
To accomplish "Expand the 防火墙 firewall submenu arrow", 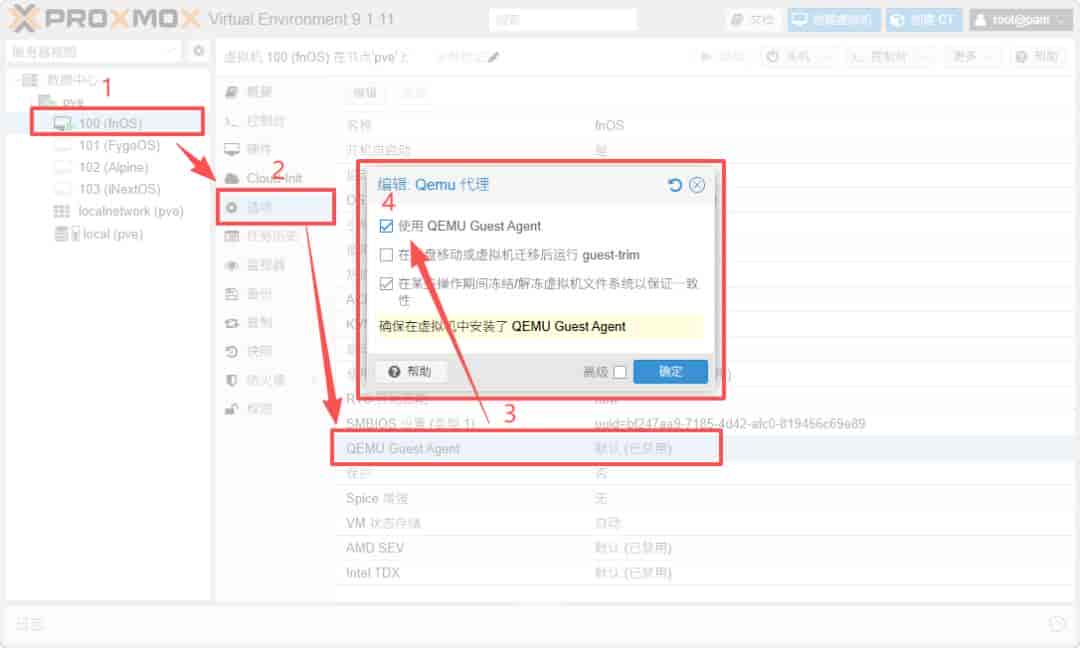I will (x=316, y=380).
